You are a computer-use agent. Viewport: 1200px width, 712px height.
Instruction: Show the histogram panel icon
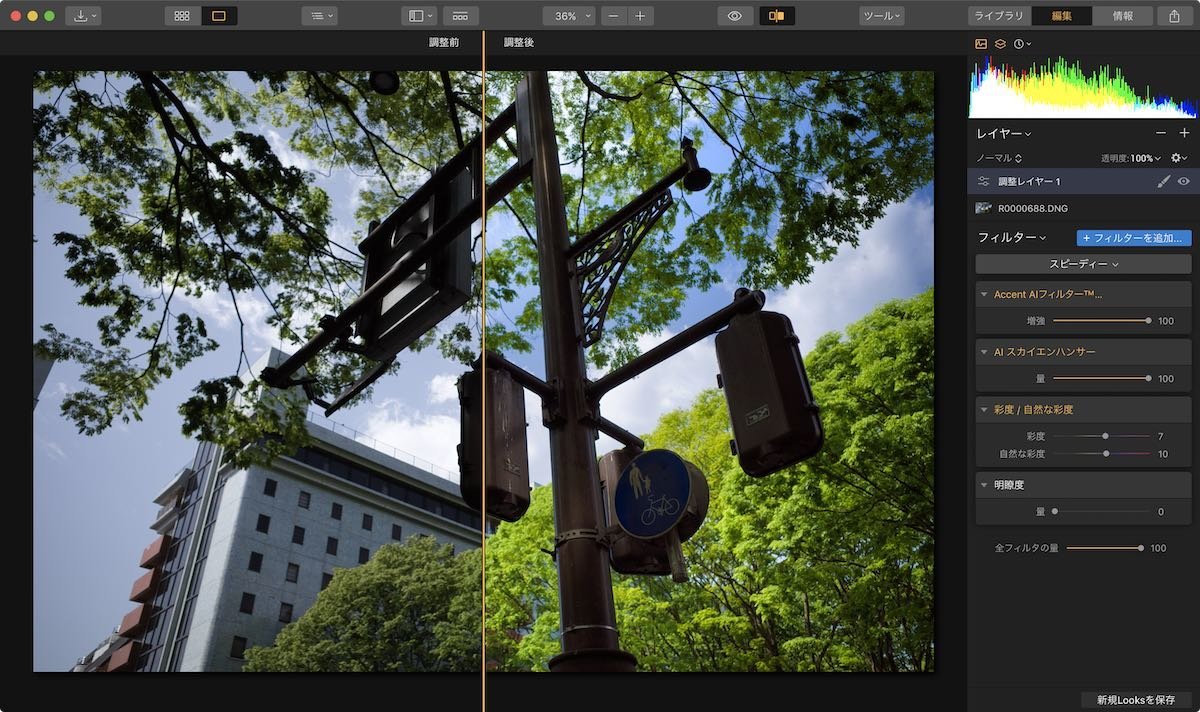click(x=980, y=43)
